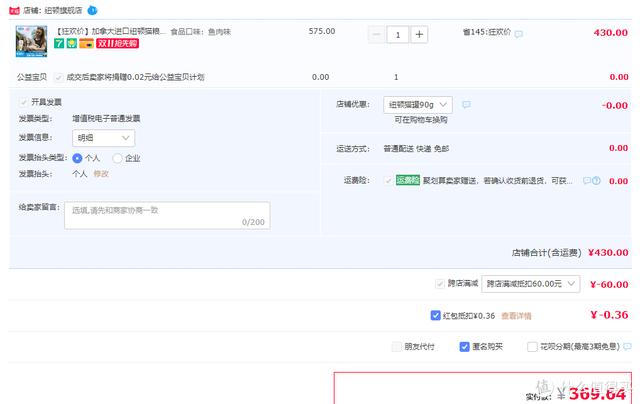Click the 修改 link for invoice title
Screen dimensions: 640x404
pyautogui.click(x=101, y=174)
